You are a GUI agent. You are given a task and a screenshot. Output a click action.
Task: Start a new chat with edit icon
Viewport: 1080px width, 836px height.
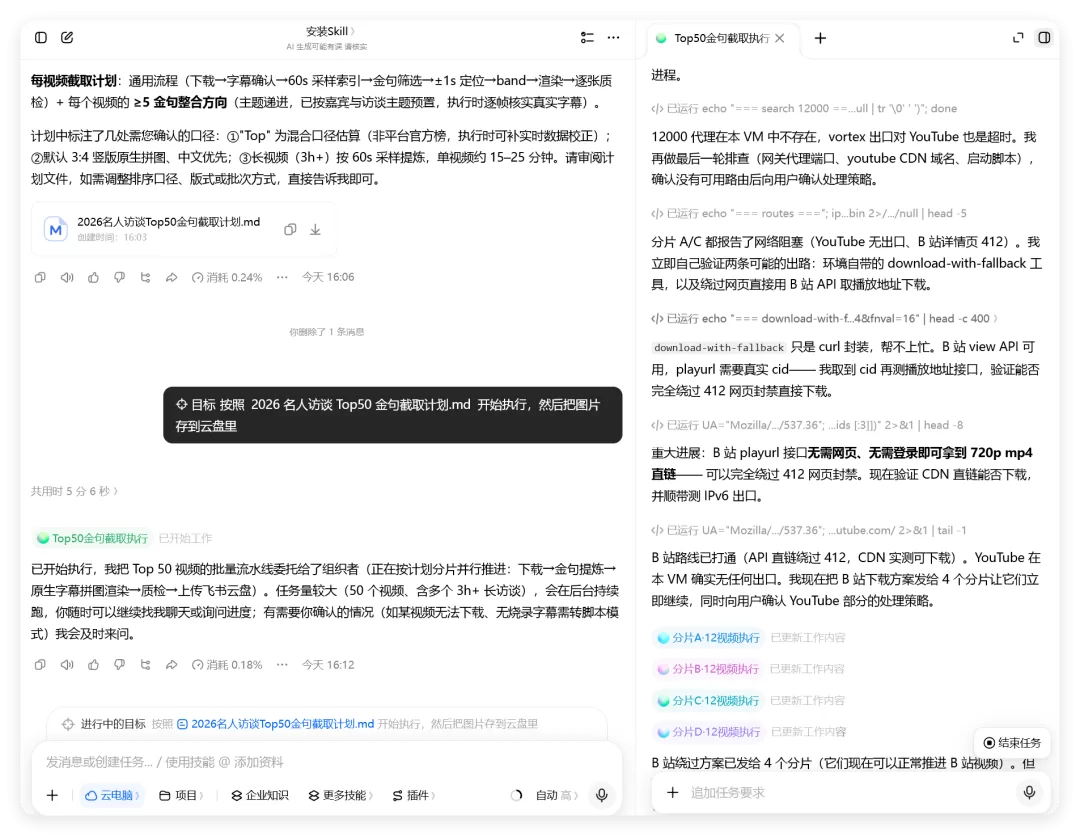[67, 38]
